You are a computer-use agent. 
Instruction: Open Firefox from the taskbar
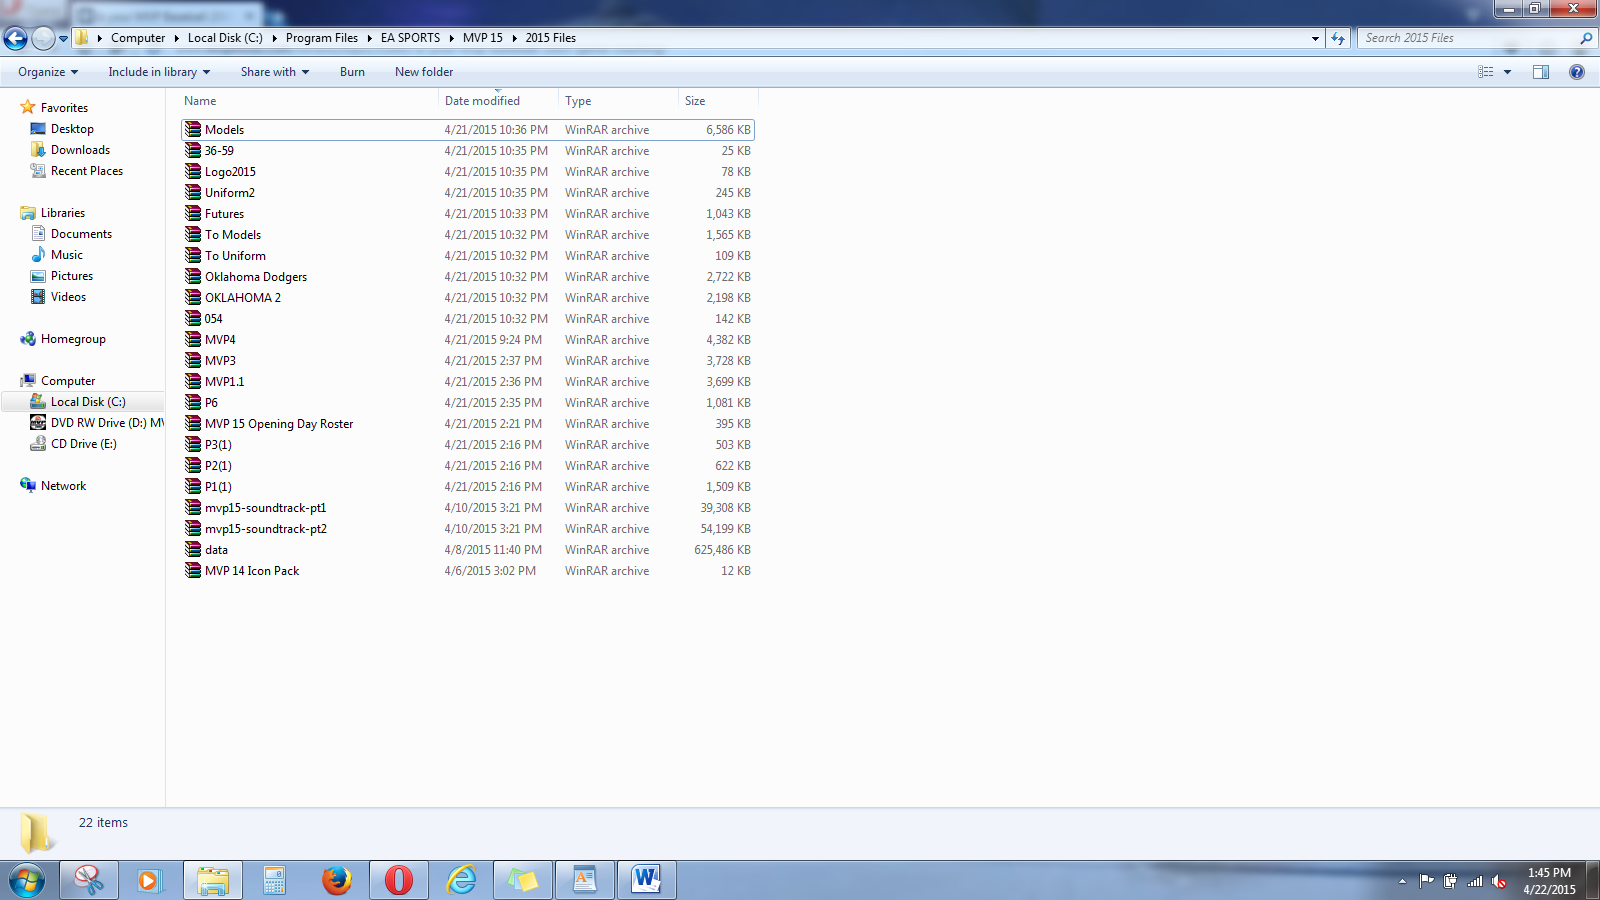337,880
